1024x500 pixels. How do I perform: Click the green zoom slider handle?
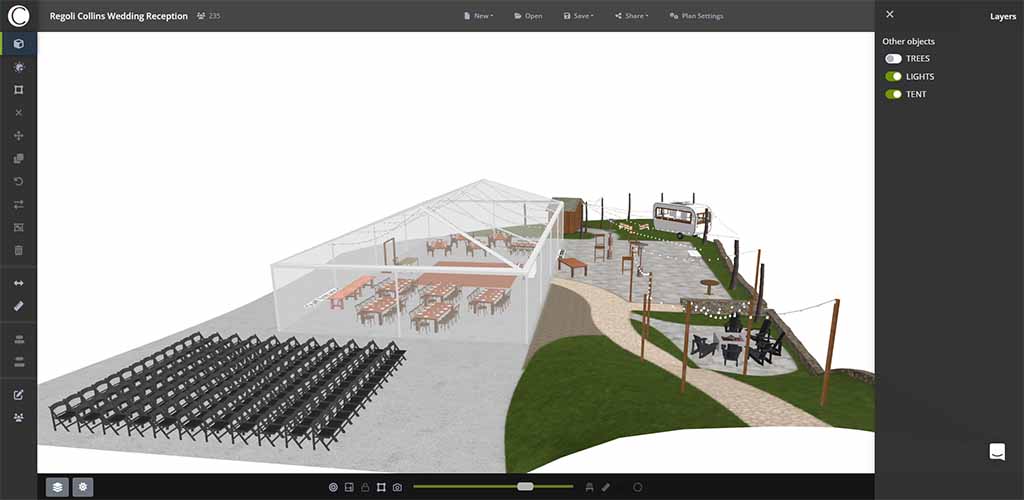click(525, 487)
